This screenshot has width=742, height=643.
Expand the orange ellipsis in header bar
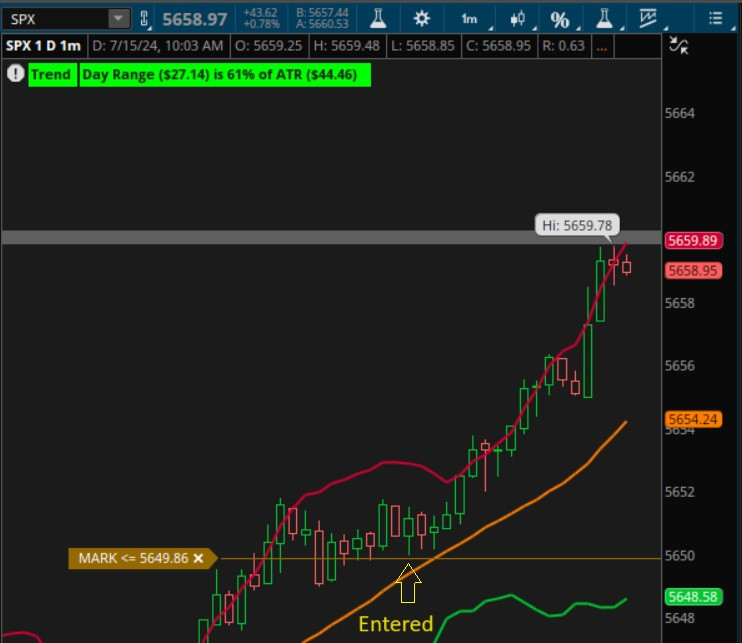pyautogui.click(x=601, y=46)
